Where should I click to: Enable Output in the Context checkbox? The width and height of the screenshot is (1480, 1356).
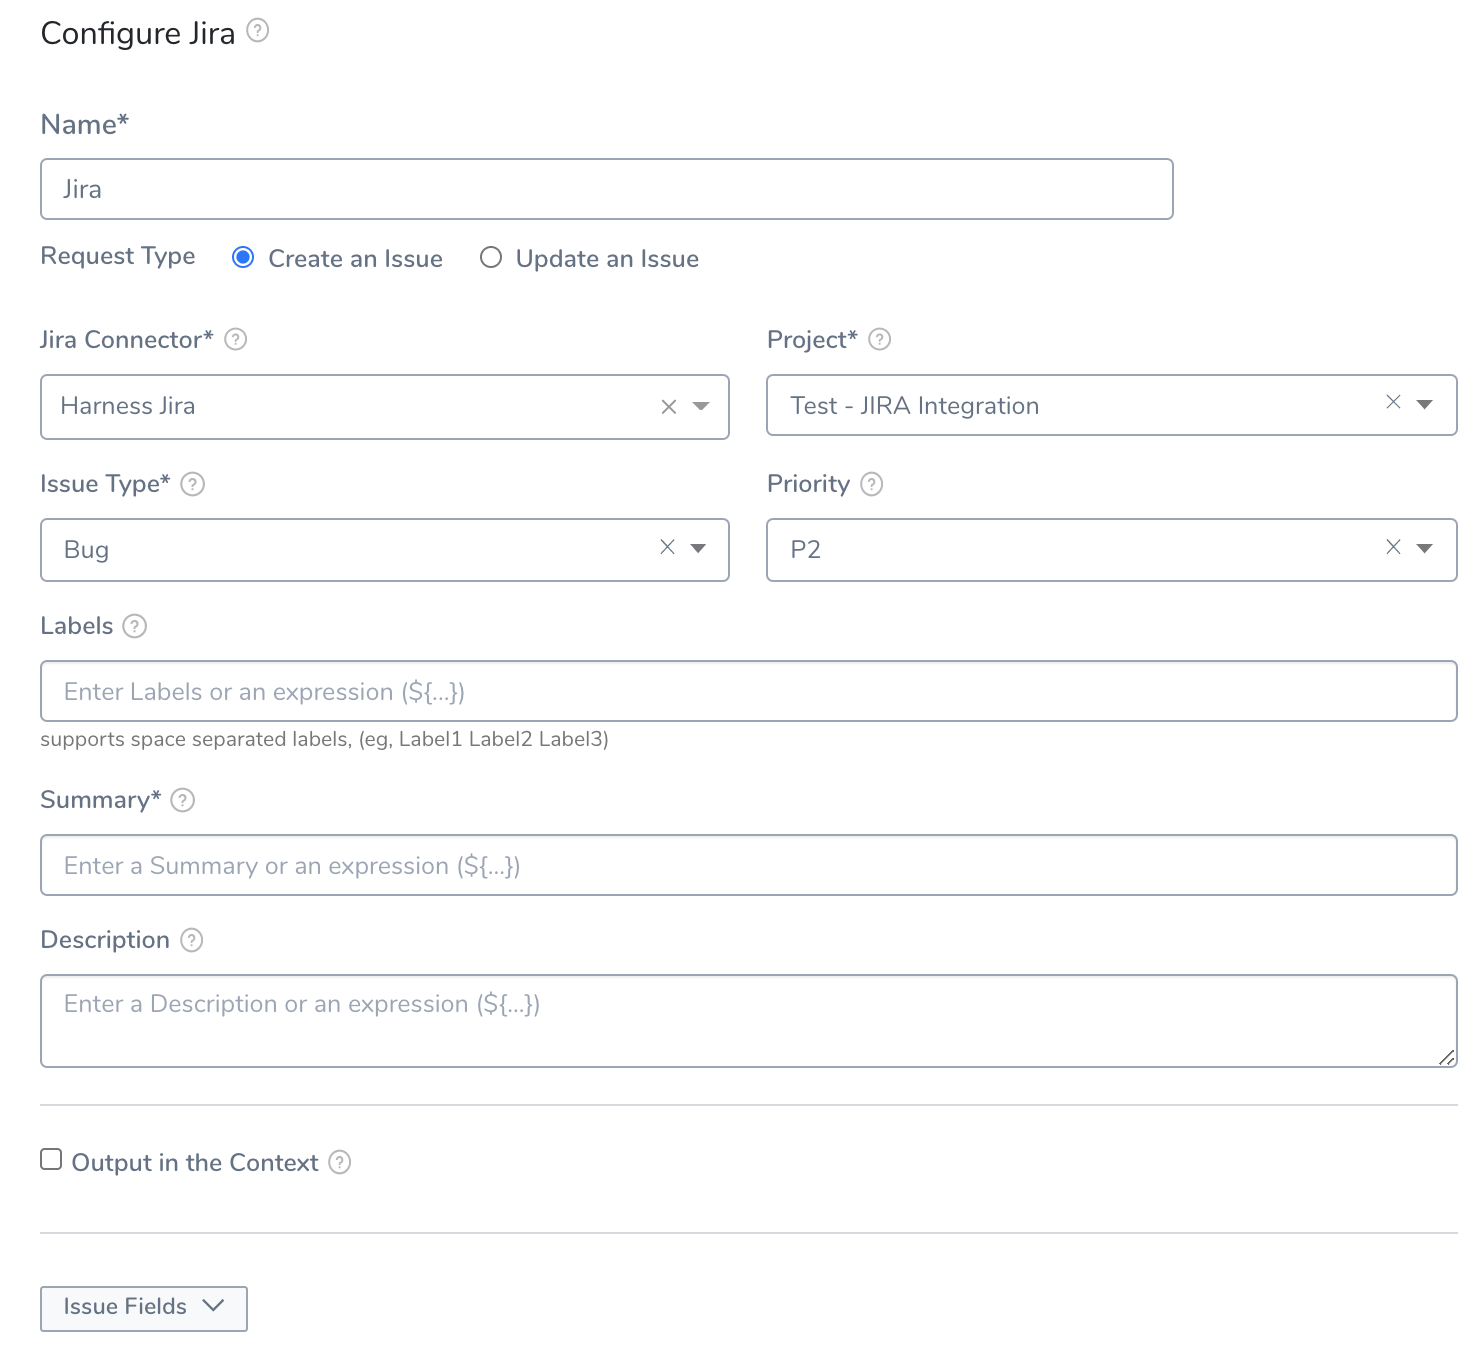(51, 1159)
